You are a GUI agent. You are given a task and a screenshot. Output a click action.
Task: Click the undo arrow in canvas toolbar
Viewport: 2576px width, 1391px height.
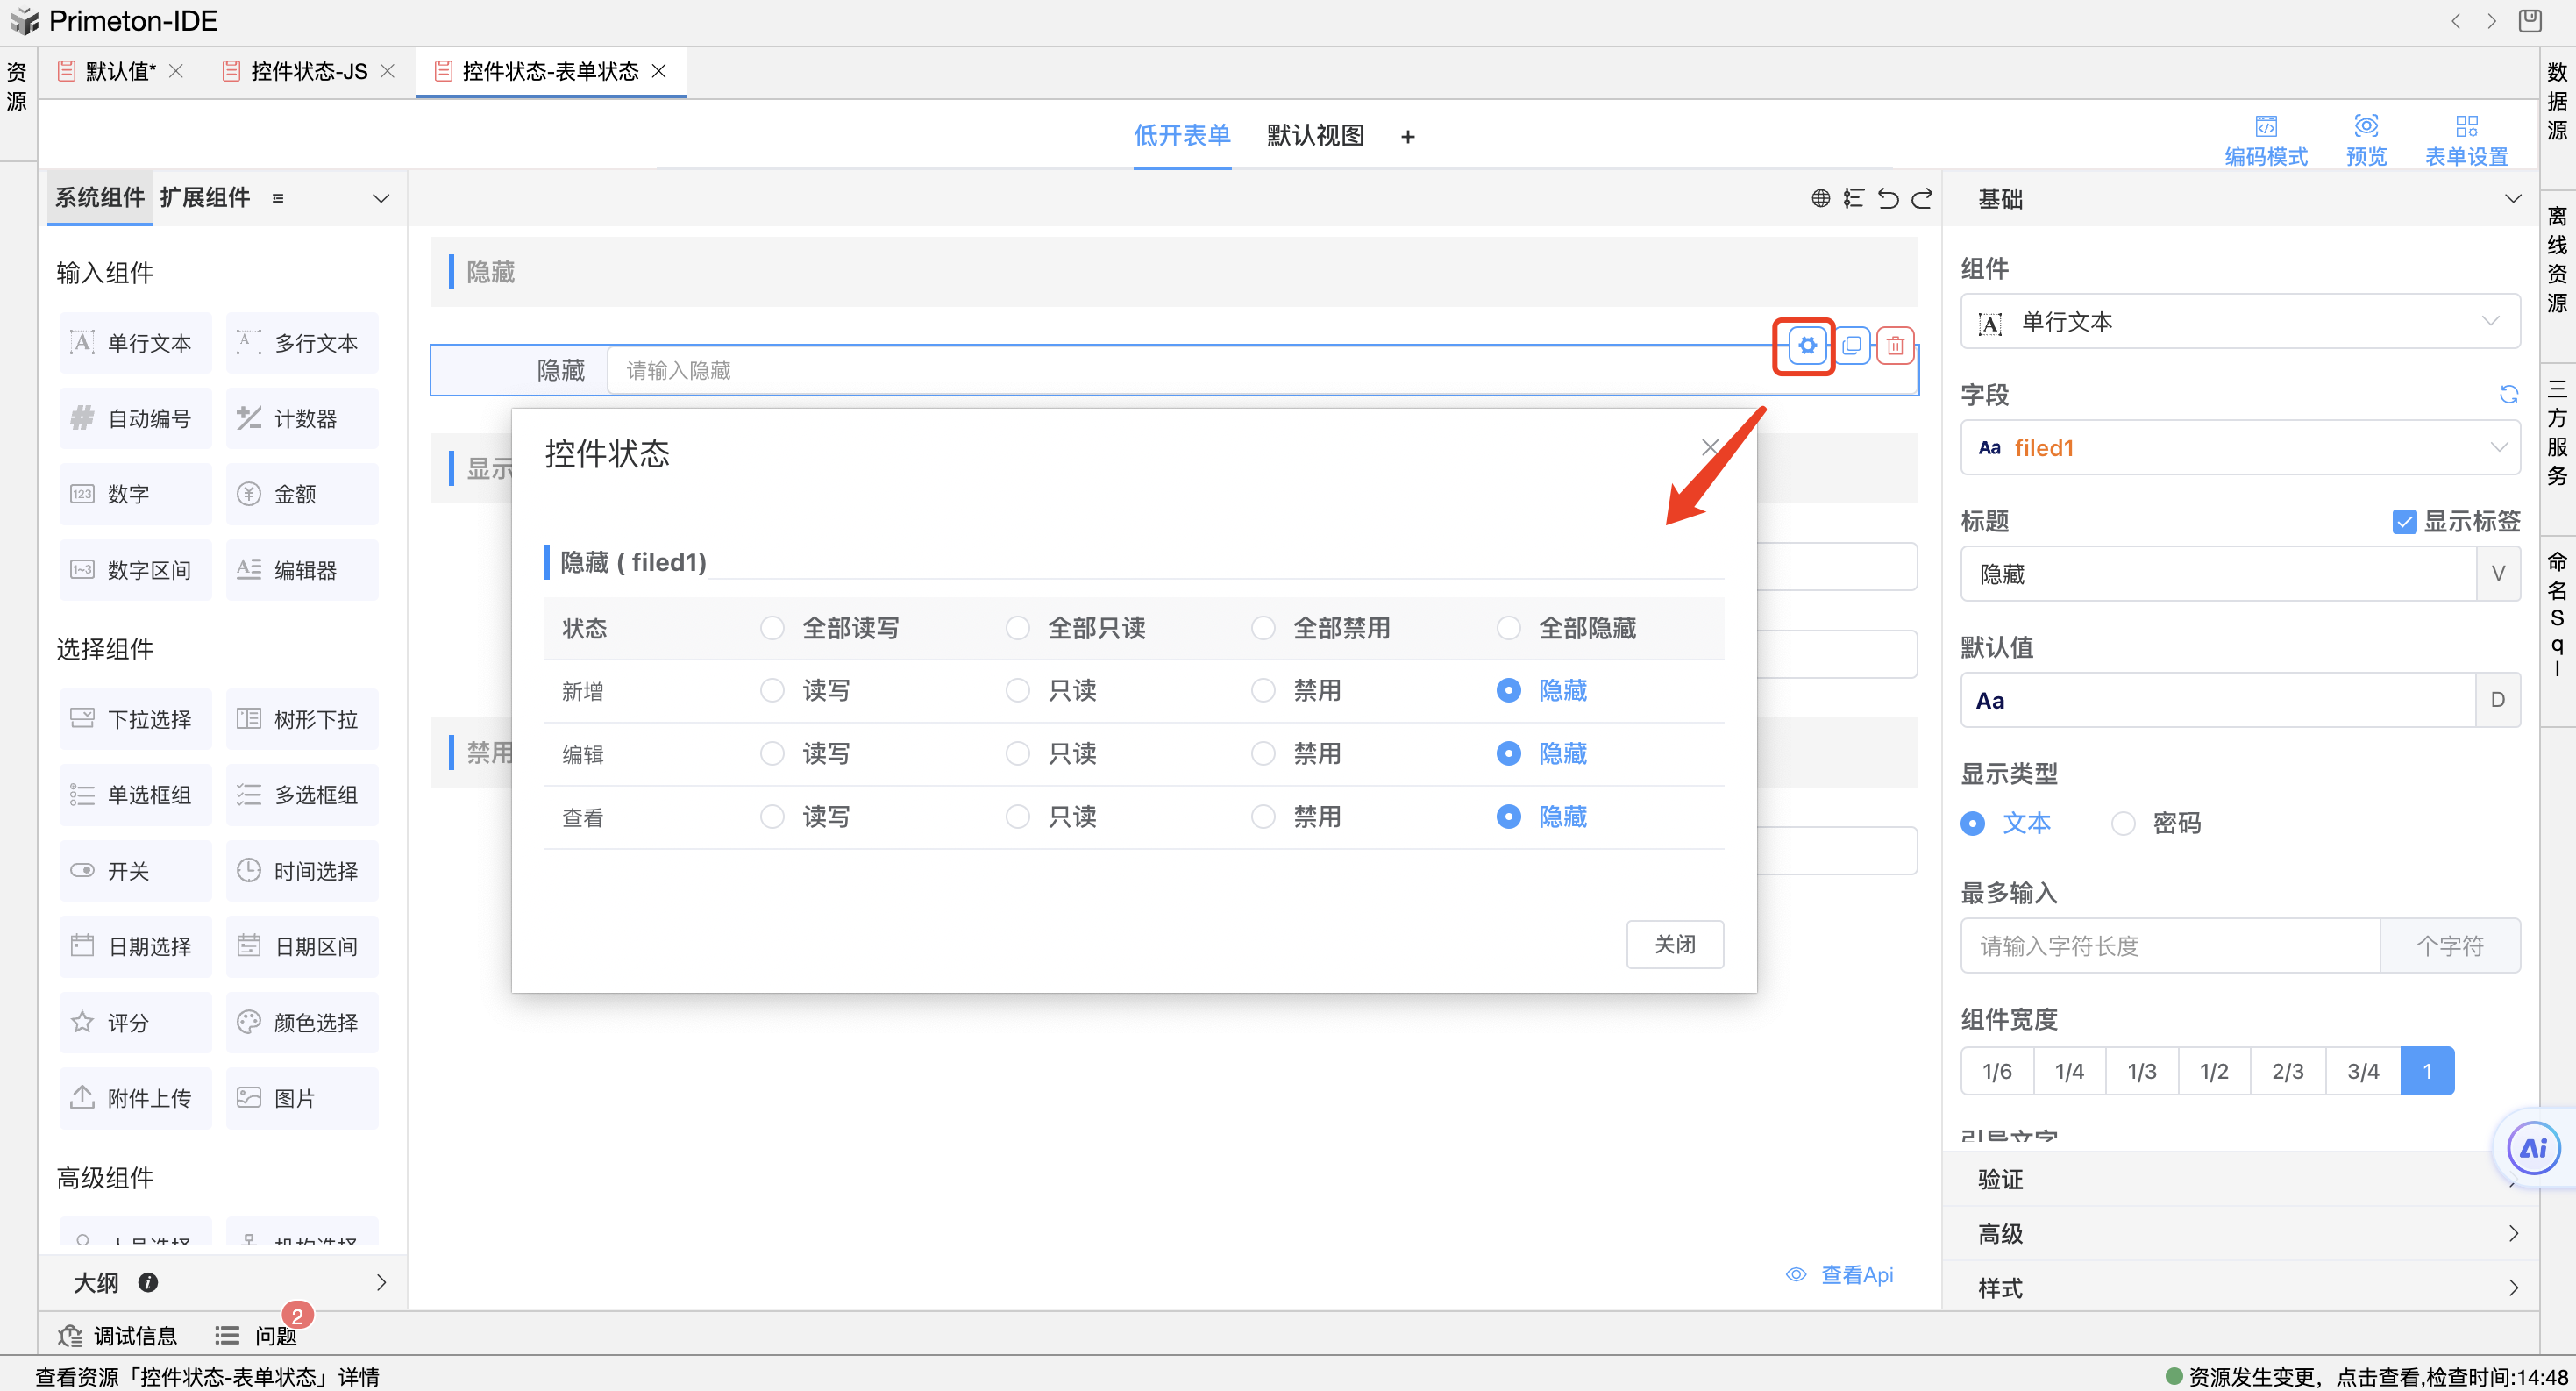[x=1888, y=198]
